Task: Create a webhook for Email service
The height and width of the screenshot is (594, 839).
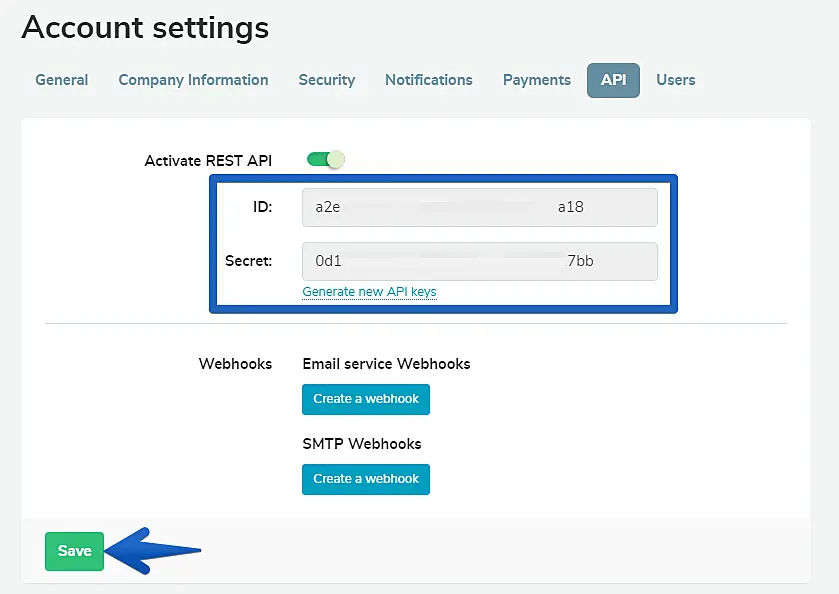Action: pyautogui.click(x=366, y=399)
